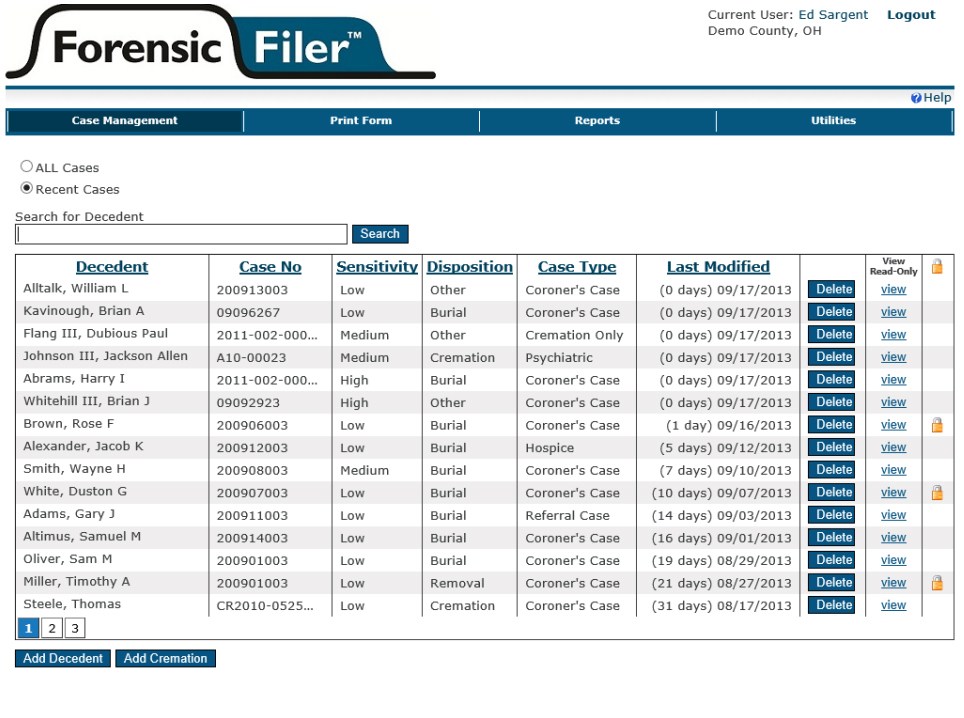This screenshot has height=718, width=964.
Task: View Flang III, Dubious Paul read-only
Action: pos(893,334)
